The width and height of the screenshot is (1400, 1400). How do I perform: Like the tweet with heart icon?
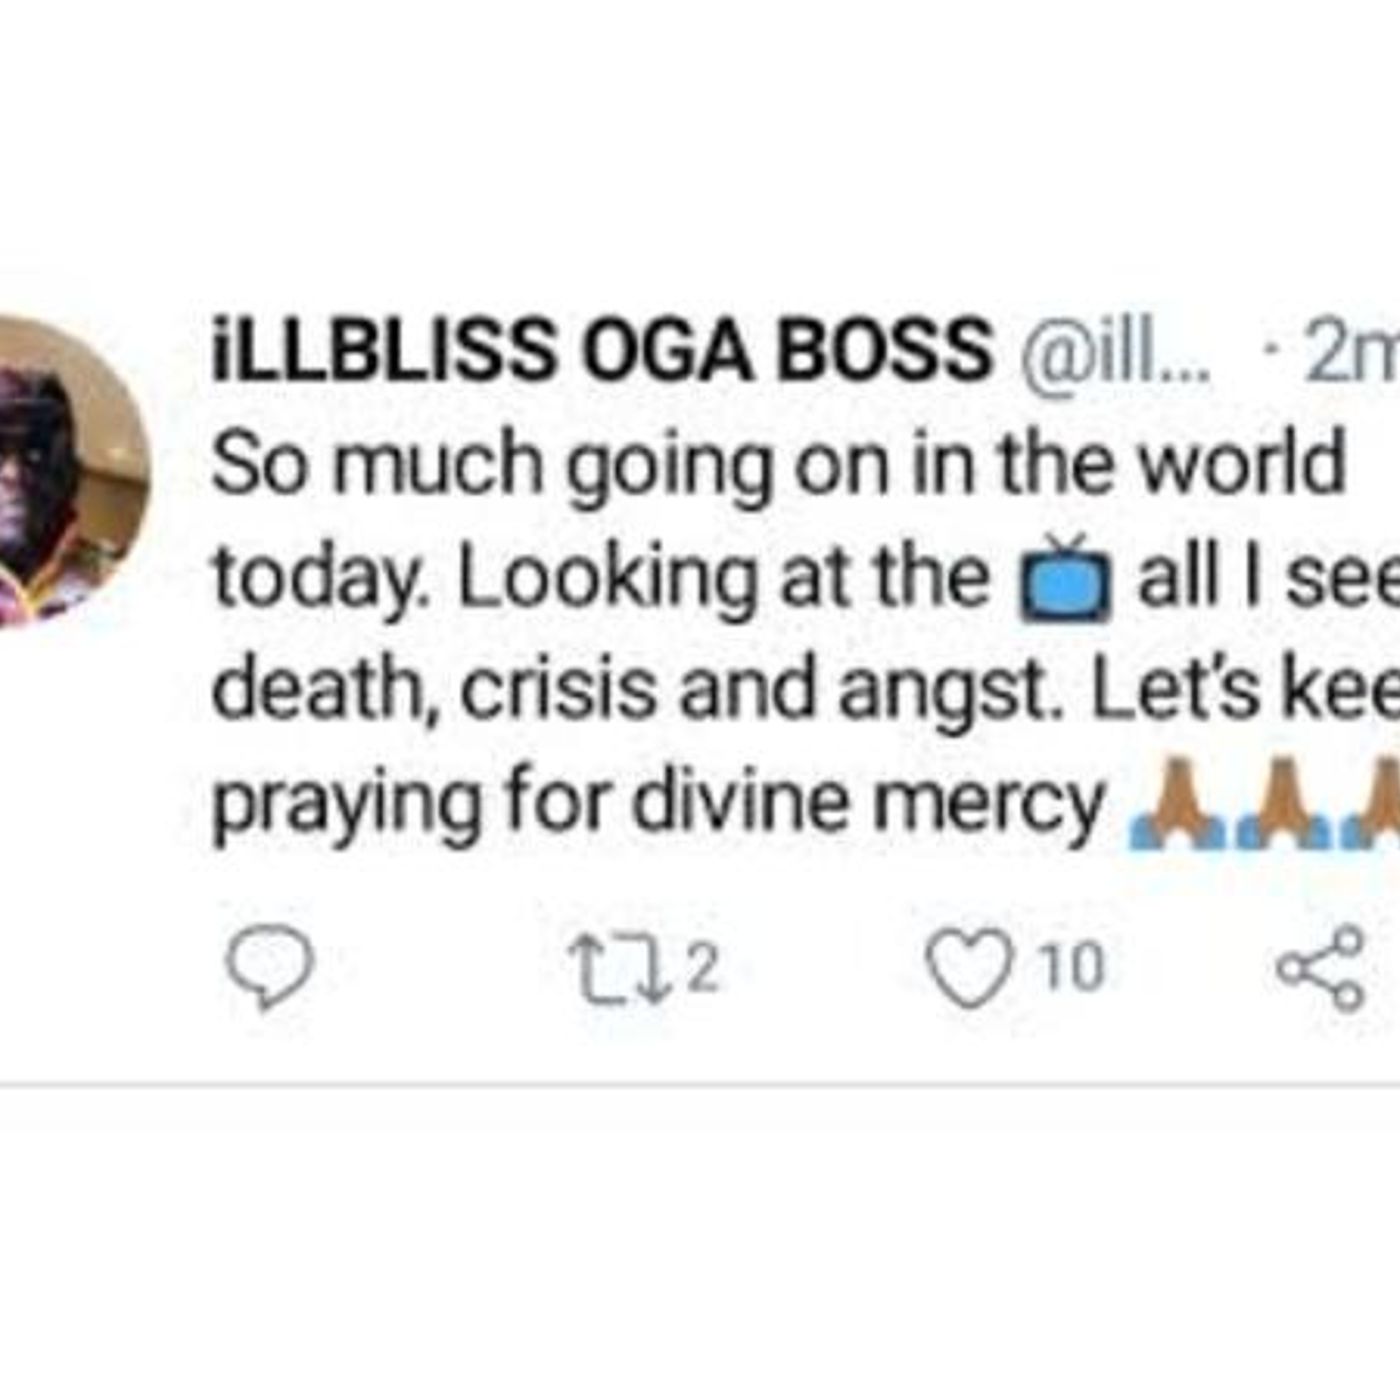click(x=968, y=968)
